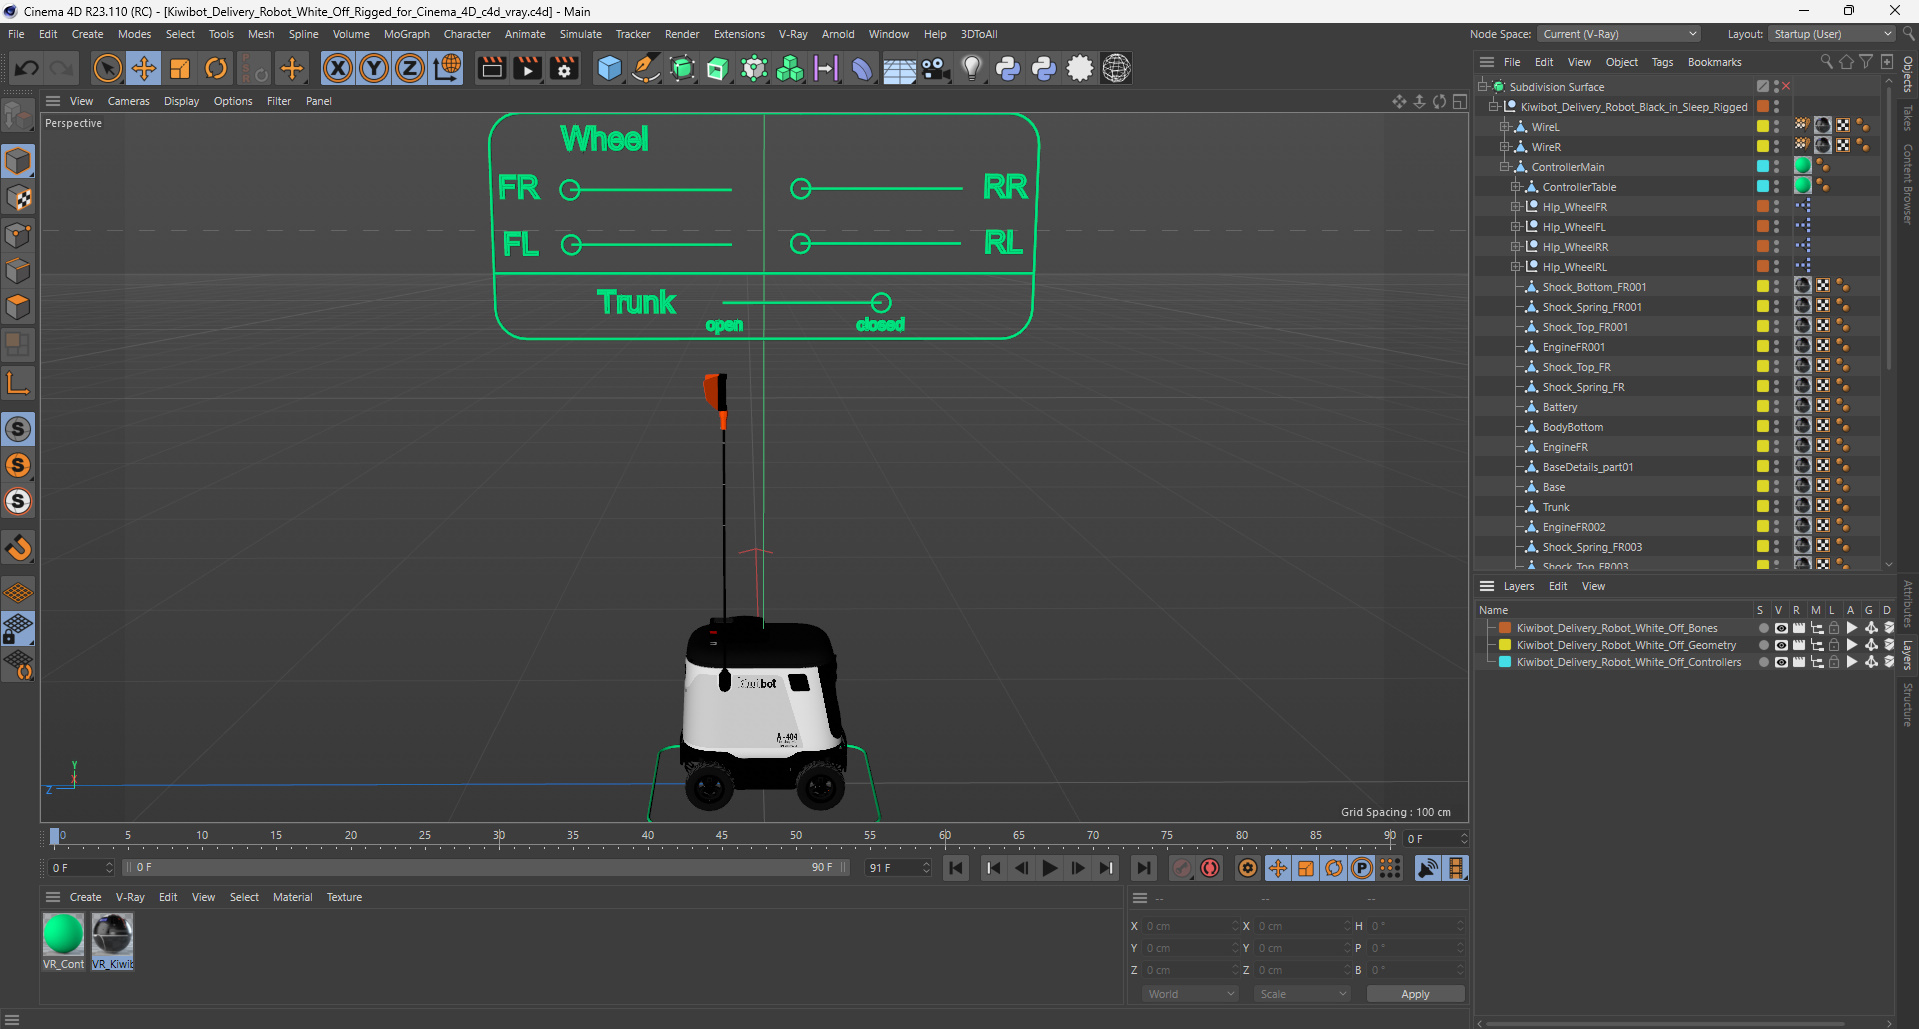Click Apply in coordinates panel
Viewport: 1919px width, 1029px height.
coord(1415,994)
